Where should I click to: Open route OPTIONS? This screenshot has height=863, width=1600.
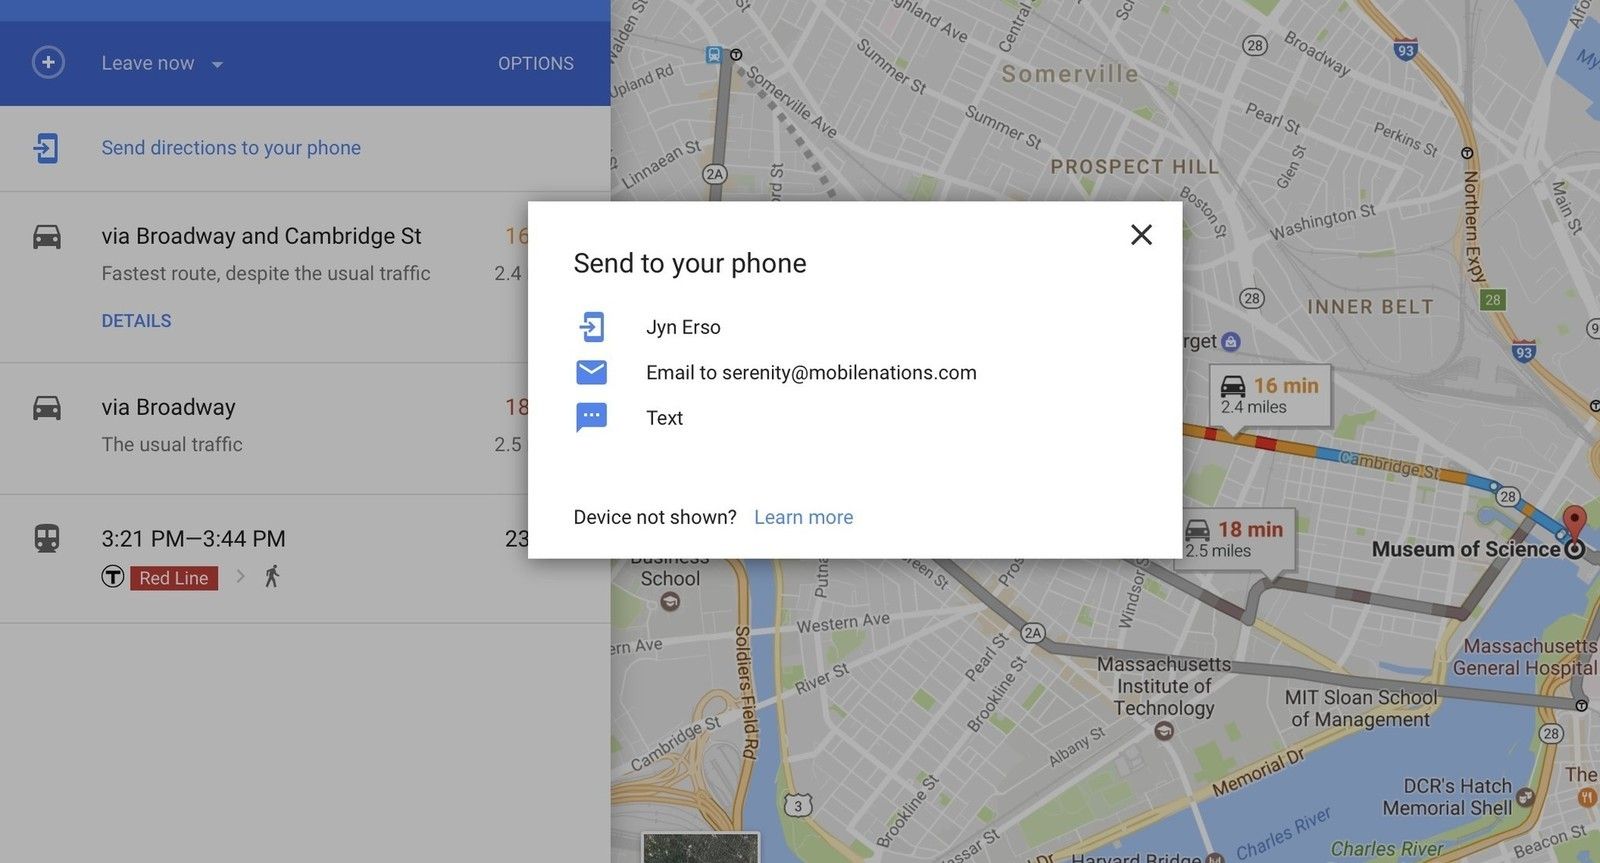[x=535, y=63]
